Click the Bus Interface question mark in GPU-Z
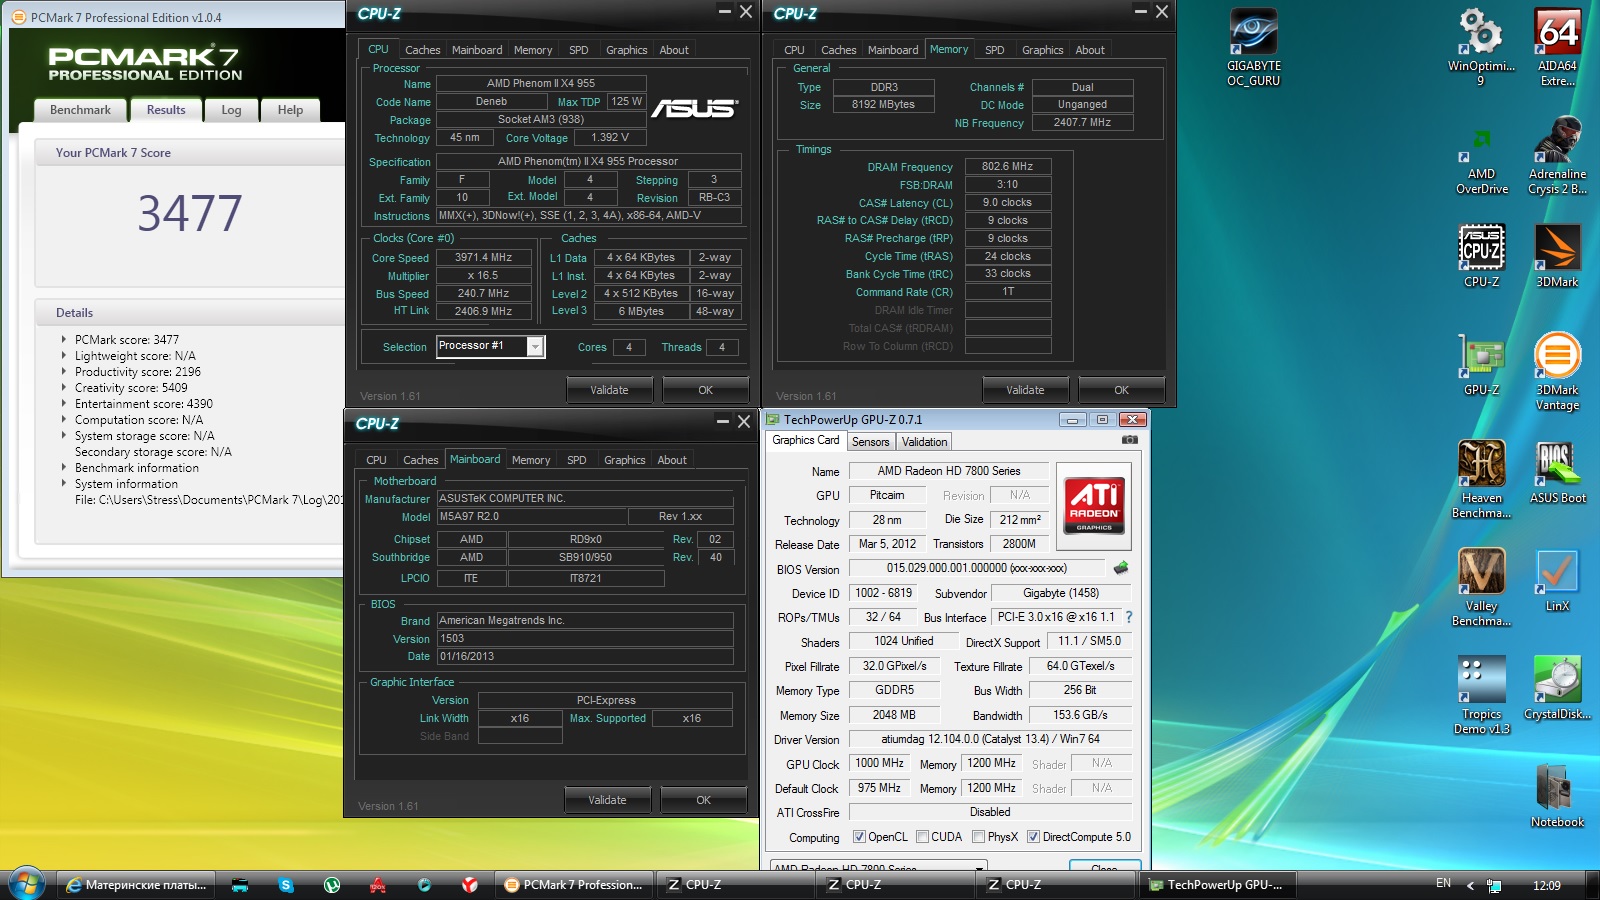This screenshot has height=900, width=1600. [x=1129, y=617]
